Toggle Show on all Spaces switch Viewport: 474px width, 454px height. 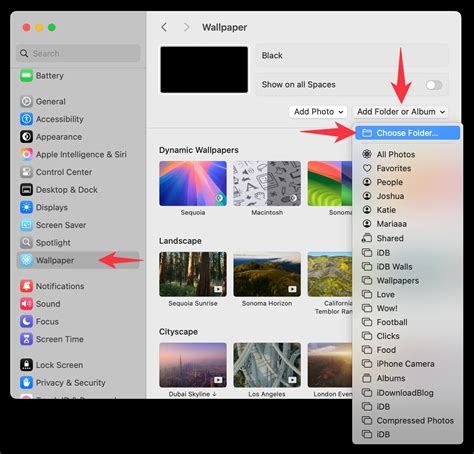[x=434, y=85]
